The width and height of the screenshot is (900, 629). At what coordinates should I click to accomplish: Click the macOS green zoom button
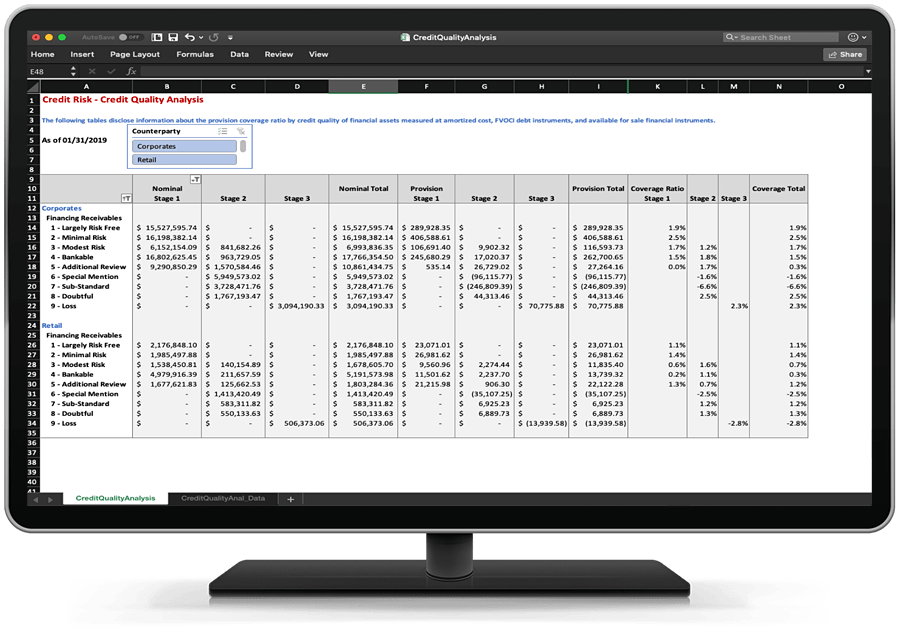click(x=62, y=37)
